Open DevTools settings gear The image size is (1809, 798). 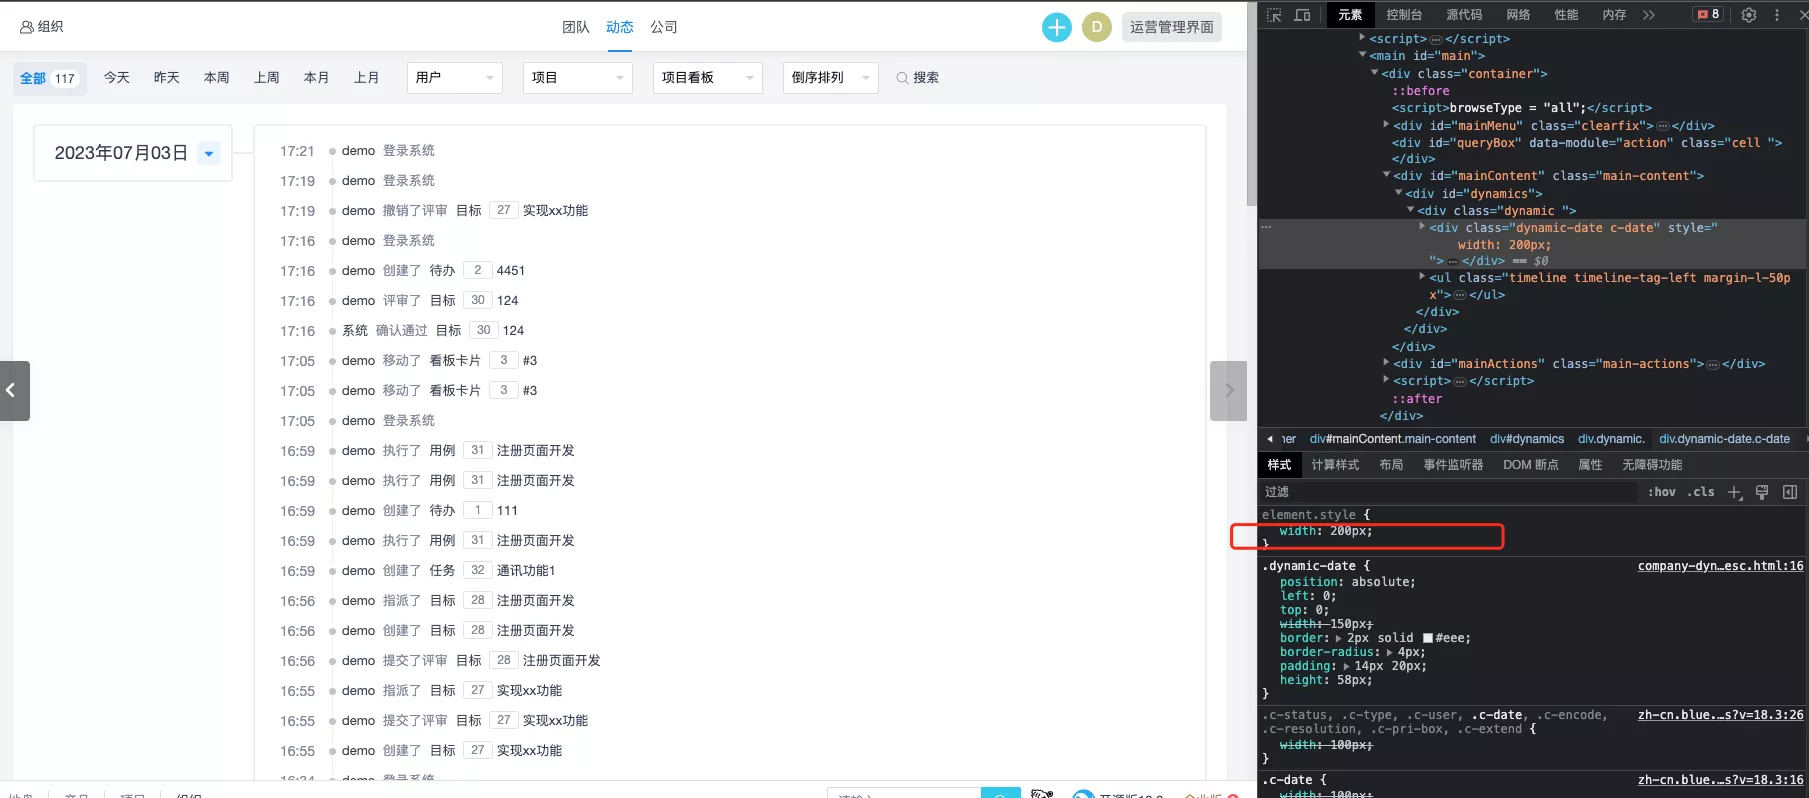1749,15
